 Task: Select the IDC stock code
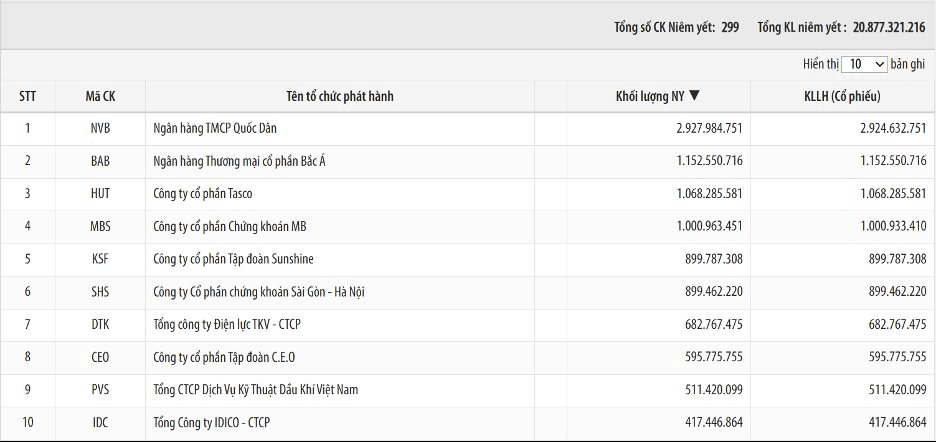point(100,422)
